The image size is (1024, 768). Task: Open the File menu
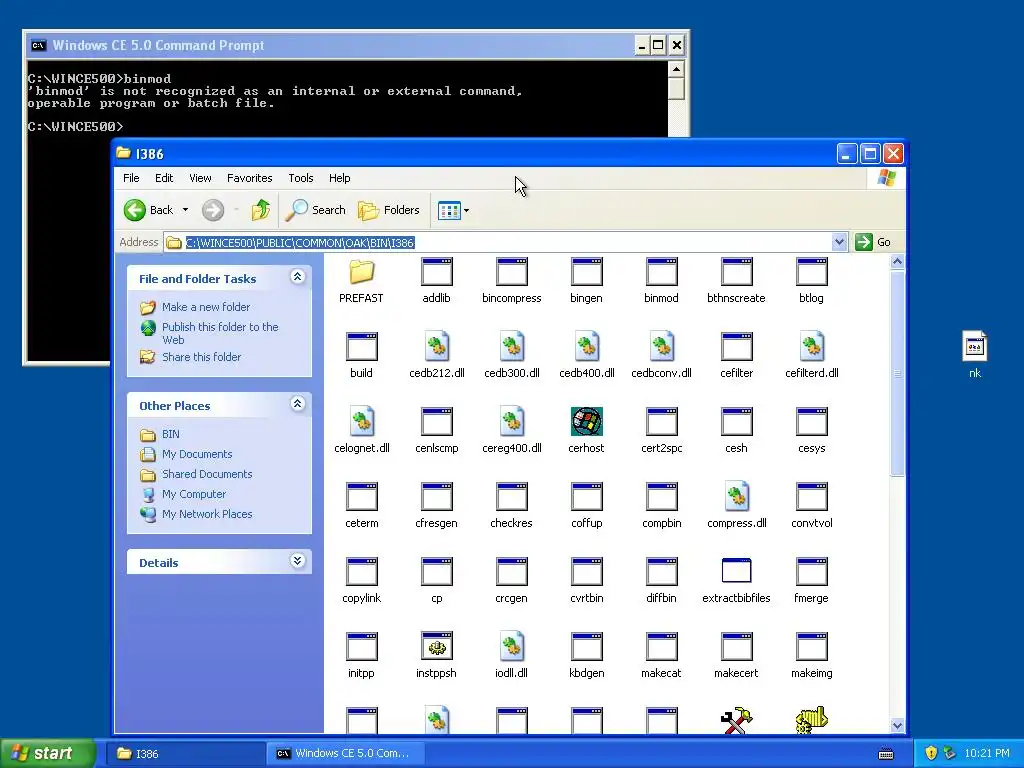coord(131,178)
